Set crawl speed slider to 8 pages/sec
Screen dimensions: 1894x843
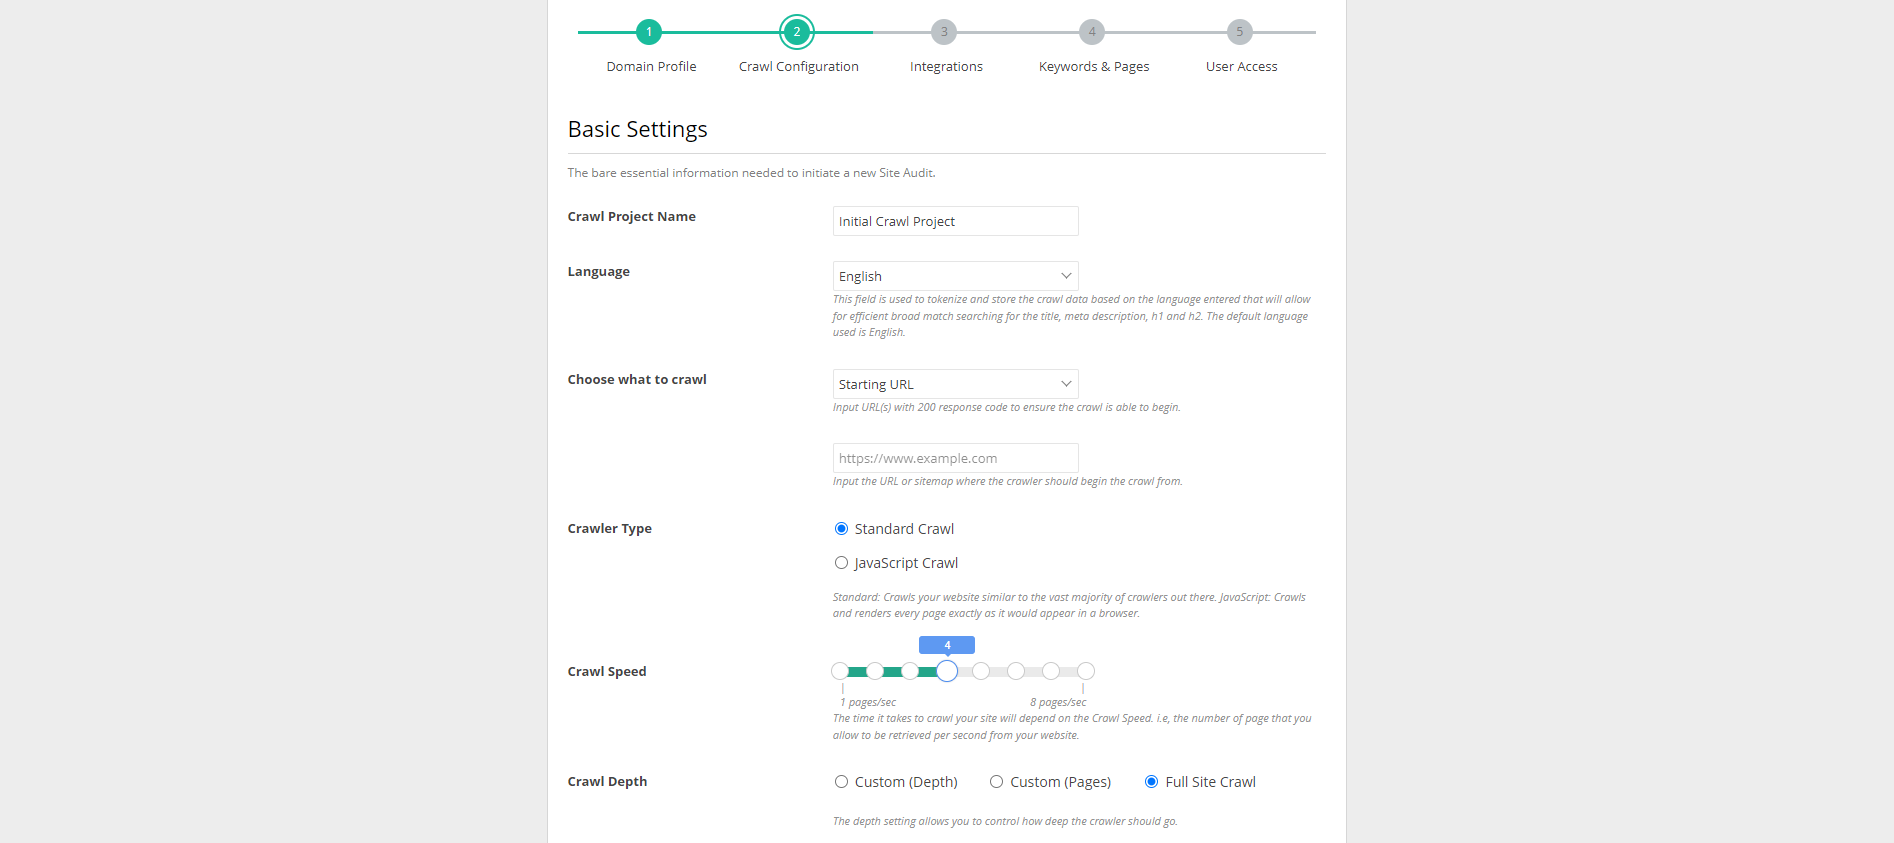[x=1086, y=671]
